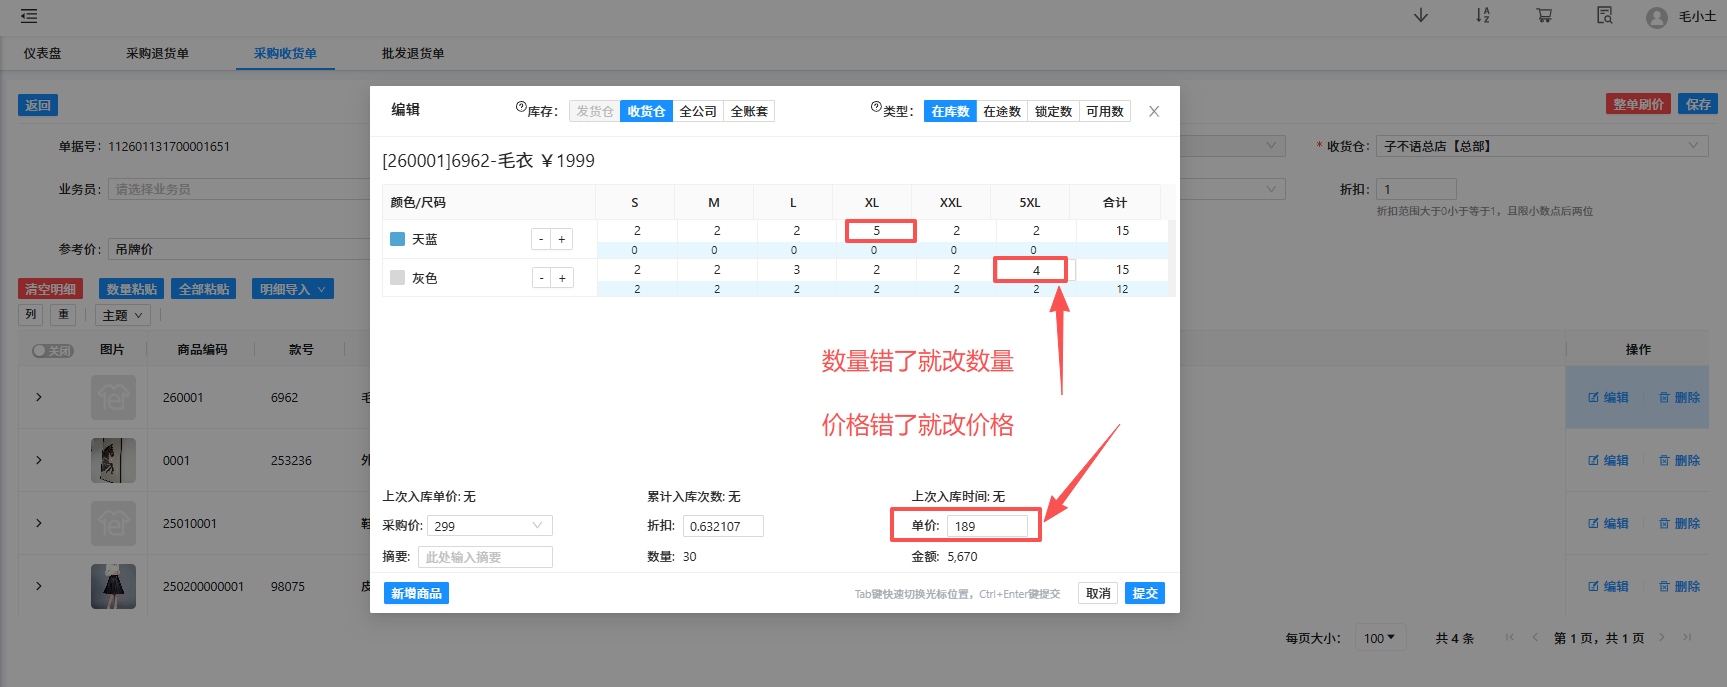
Task: Click the 清空明细 button
Action: [x=50, y=289]
